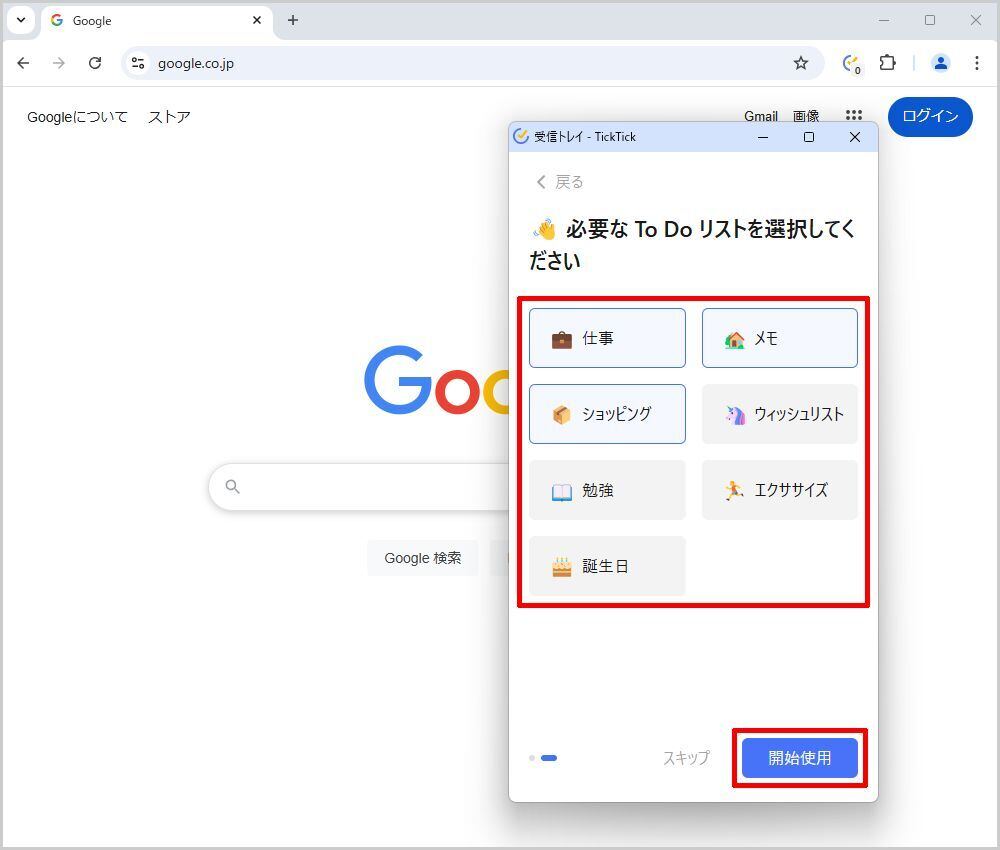Toggle the メモ list option
1000x850 pixels.
pos(779,338)
